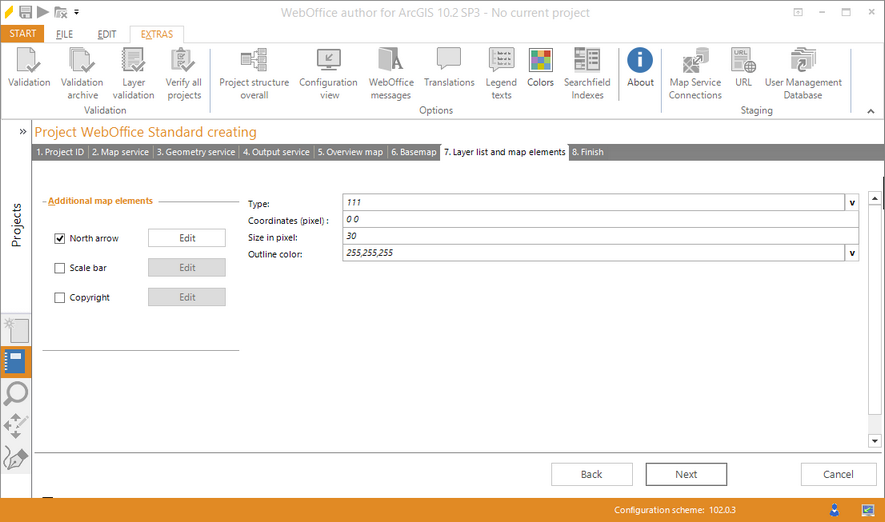Viewport: 885px width, 522px height.
Task: Select the move arrows sidebar icon
Action: (x=16, y=426)
